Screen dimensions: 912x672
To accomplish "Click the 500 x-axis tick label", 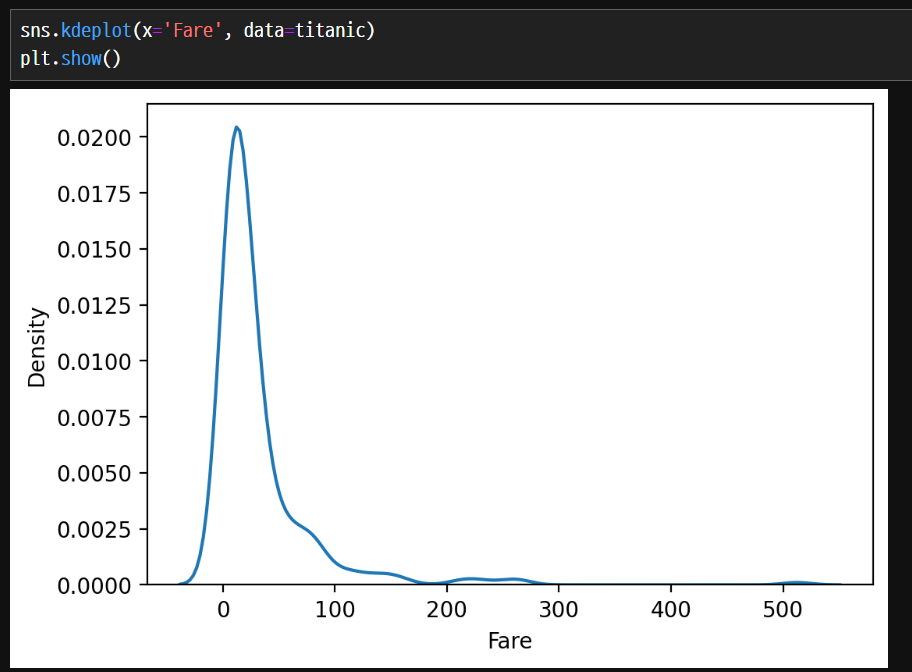I will [x=782, y=610].
